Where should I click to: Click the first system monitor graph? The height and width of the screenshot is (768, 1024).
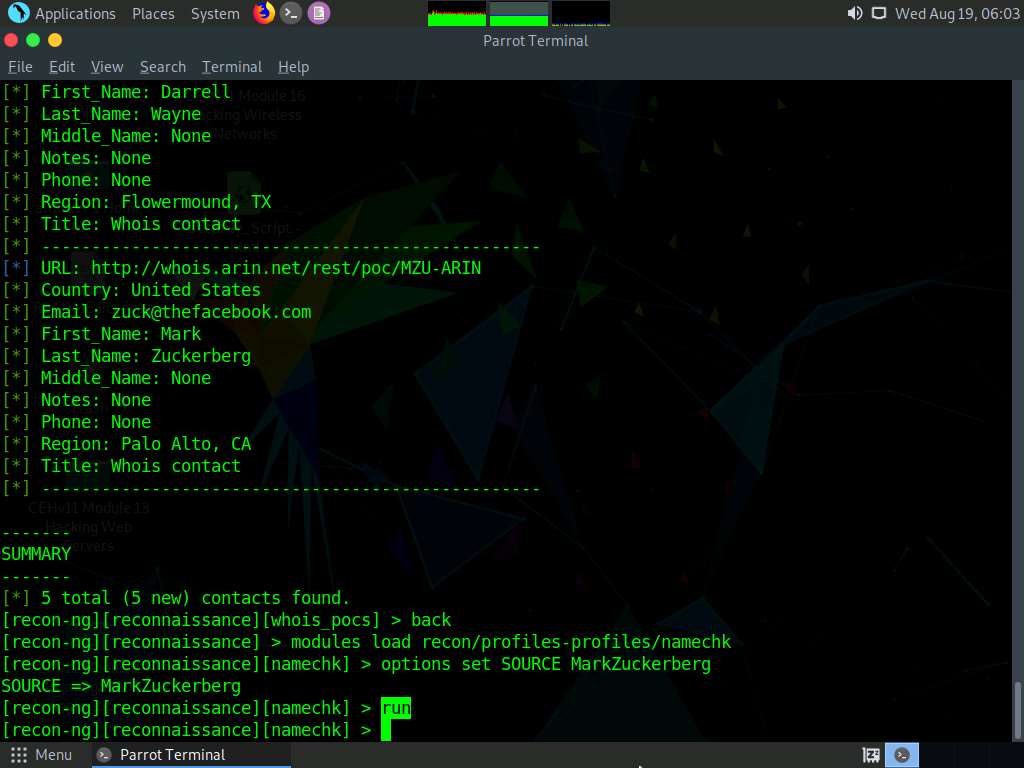pyautogui.click(x=456, y=13)
